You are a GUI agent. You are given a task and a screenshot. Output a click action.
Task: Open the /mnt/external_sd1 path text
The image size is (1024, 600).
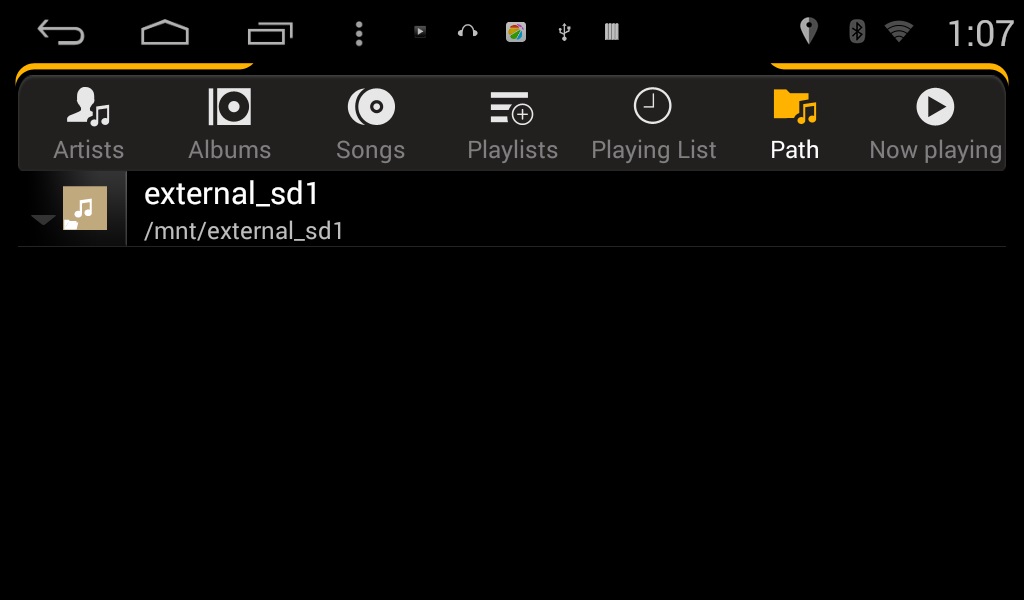click(244, 231)
